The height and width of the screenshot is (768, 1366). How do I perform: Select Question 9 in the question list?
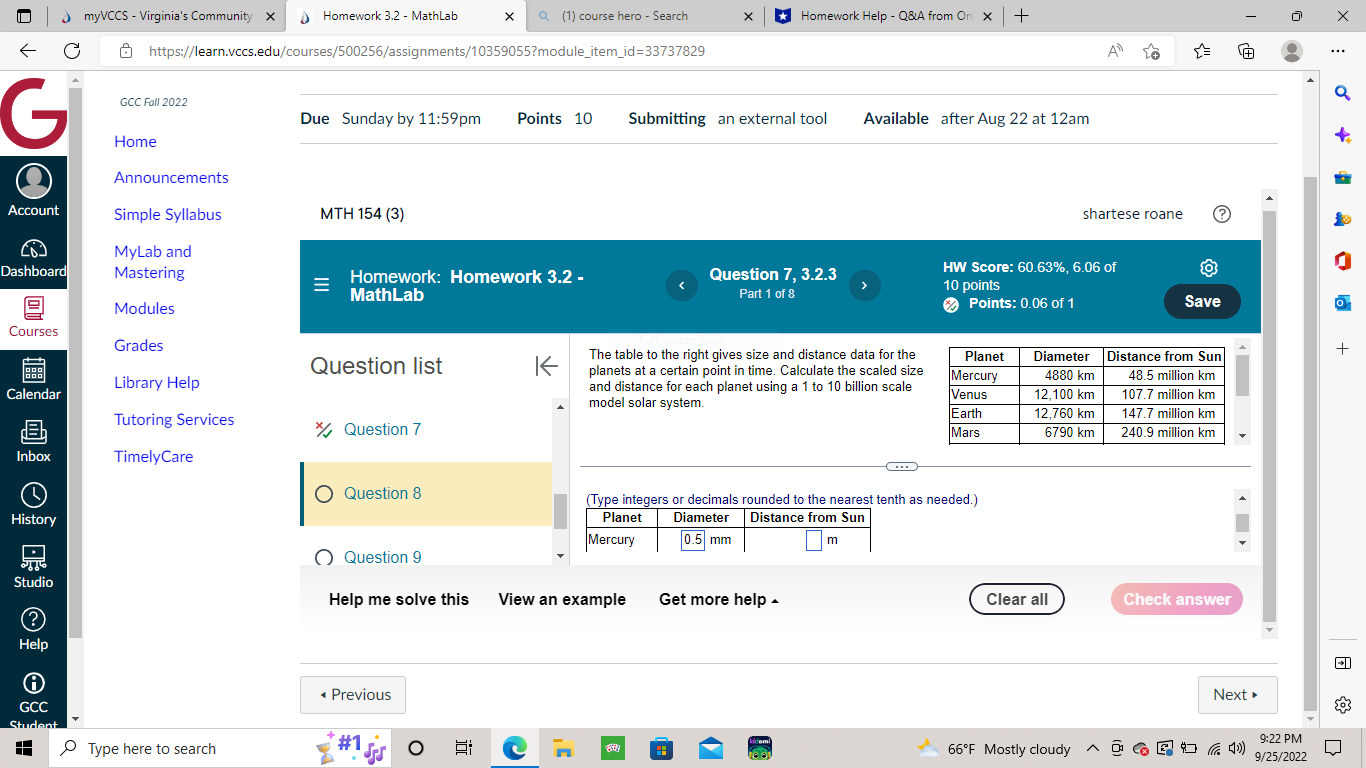coord(381,557)
